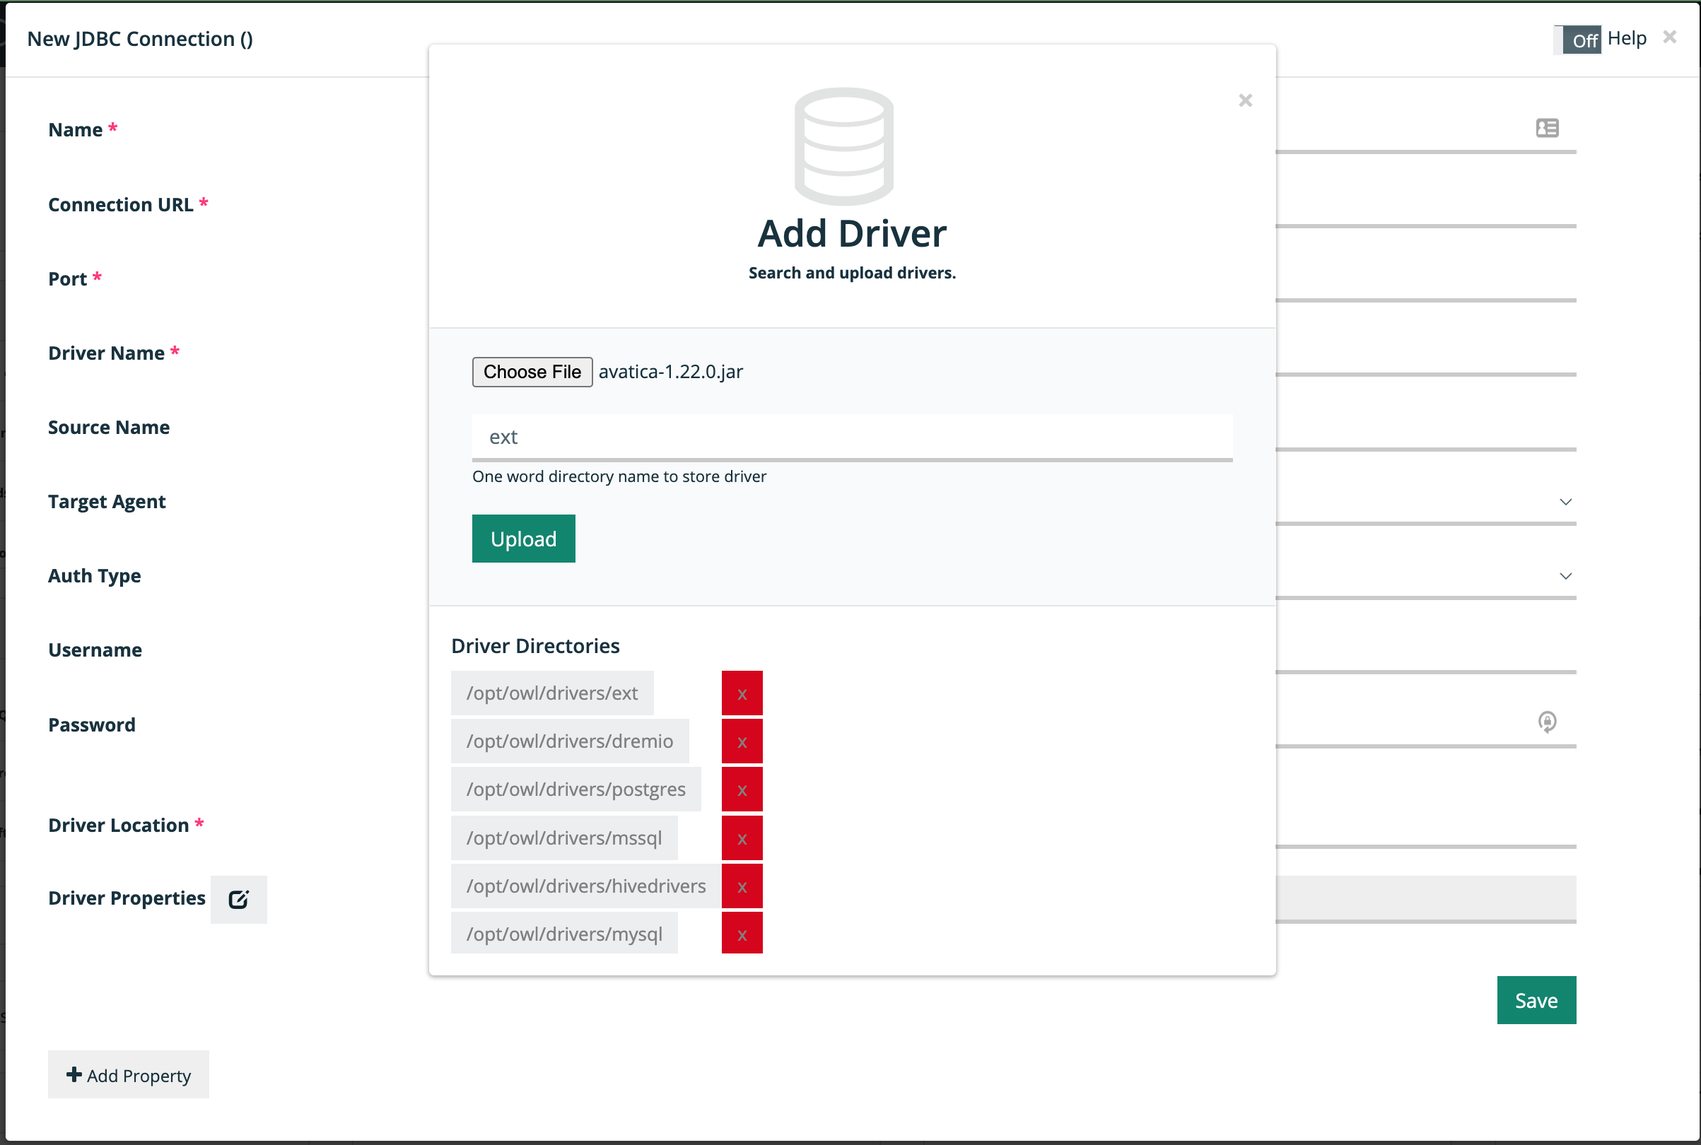Click the encryption lock icon near the Password field
1701x1145 pixels.
pos(1546,722)
